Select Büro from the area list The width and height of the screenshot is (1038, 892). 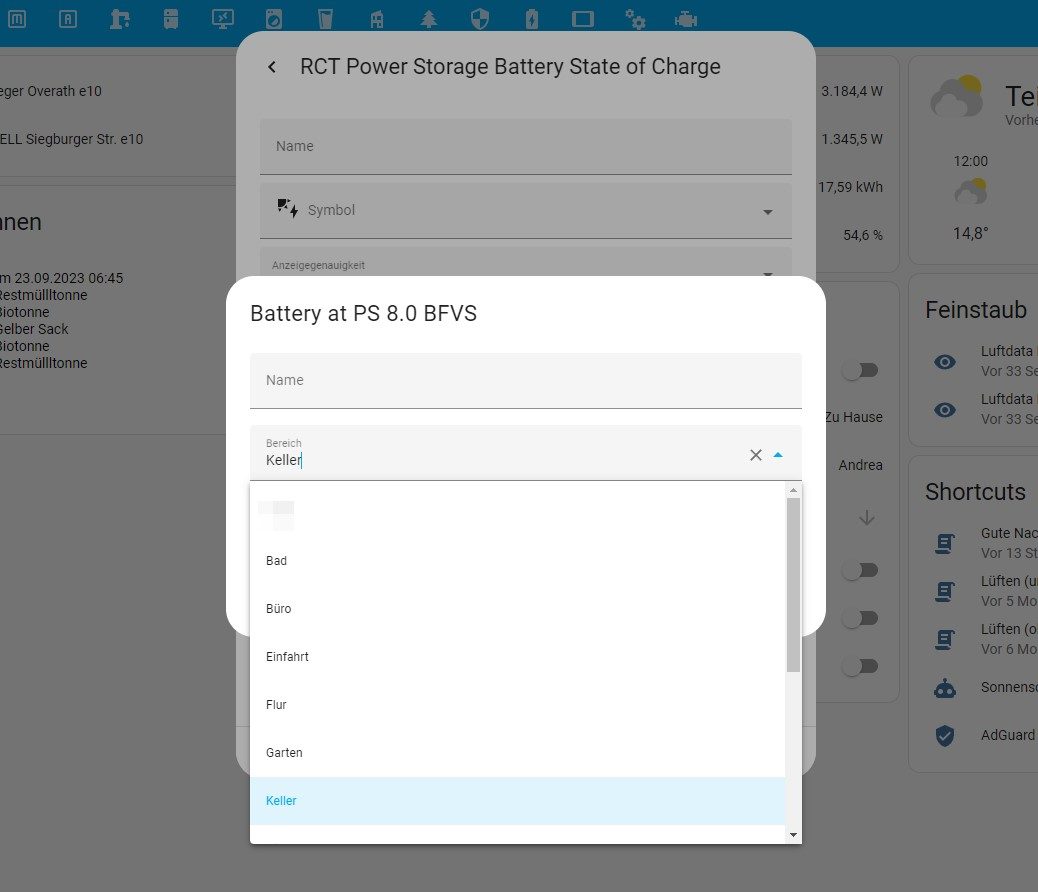[x=518, y=609]
